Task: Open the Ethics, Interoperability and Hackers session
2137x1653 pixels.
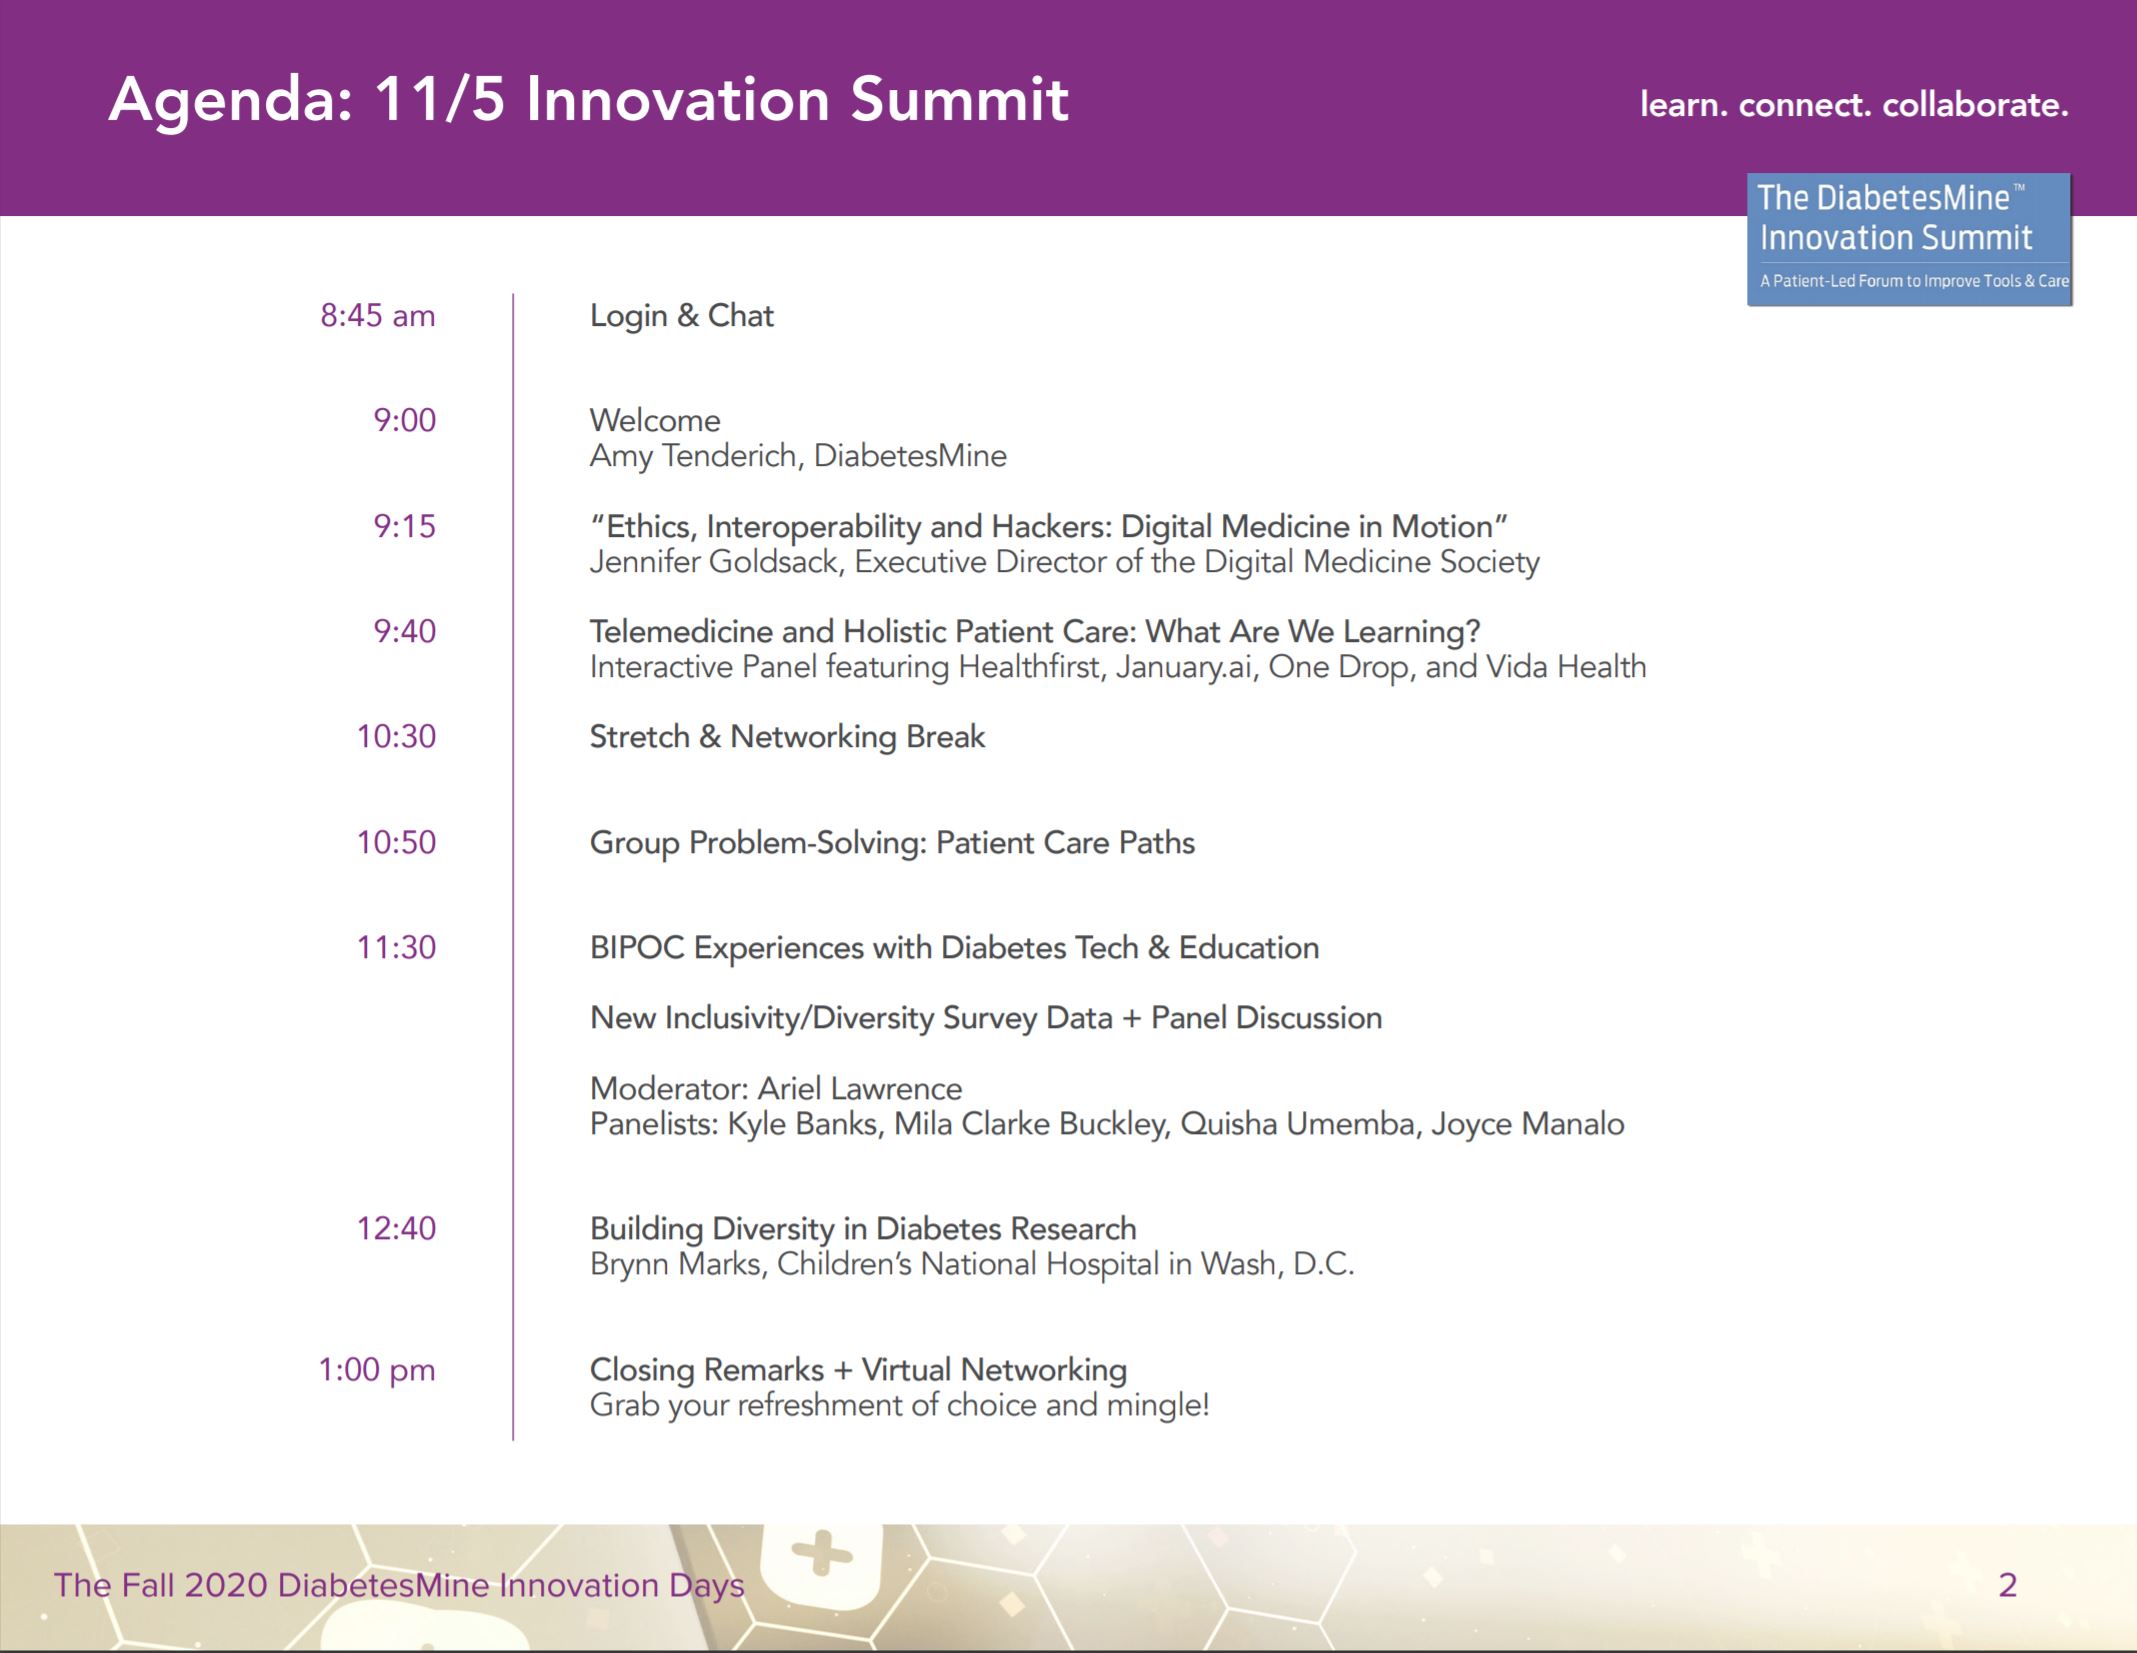Action: (1048, 526)
